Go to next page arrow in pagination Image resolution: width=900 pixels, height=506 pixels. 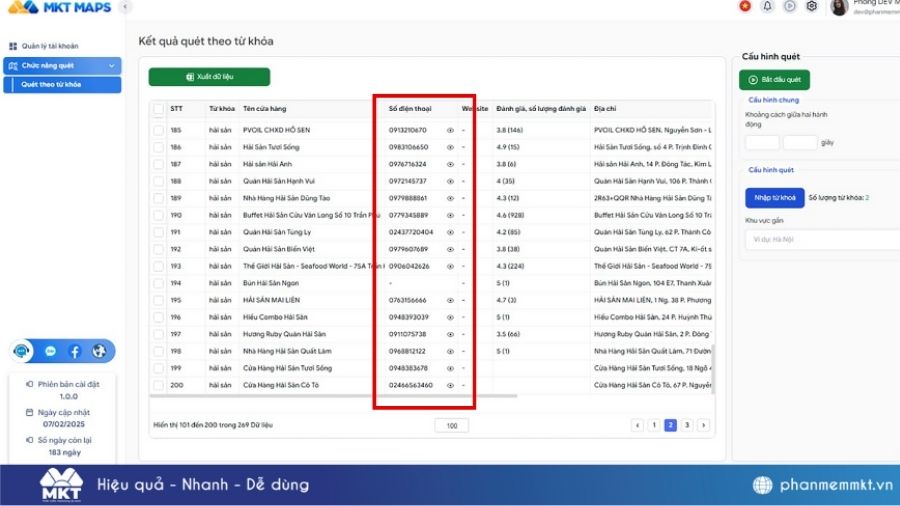704,425
